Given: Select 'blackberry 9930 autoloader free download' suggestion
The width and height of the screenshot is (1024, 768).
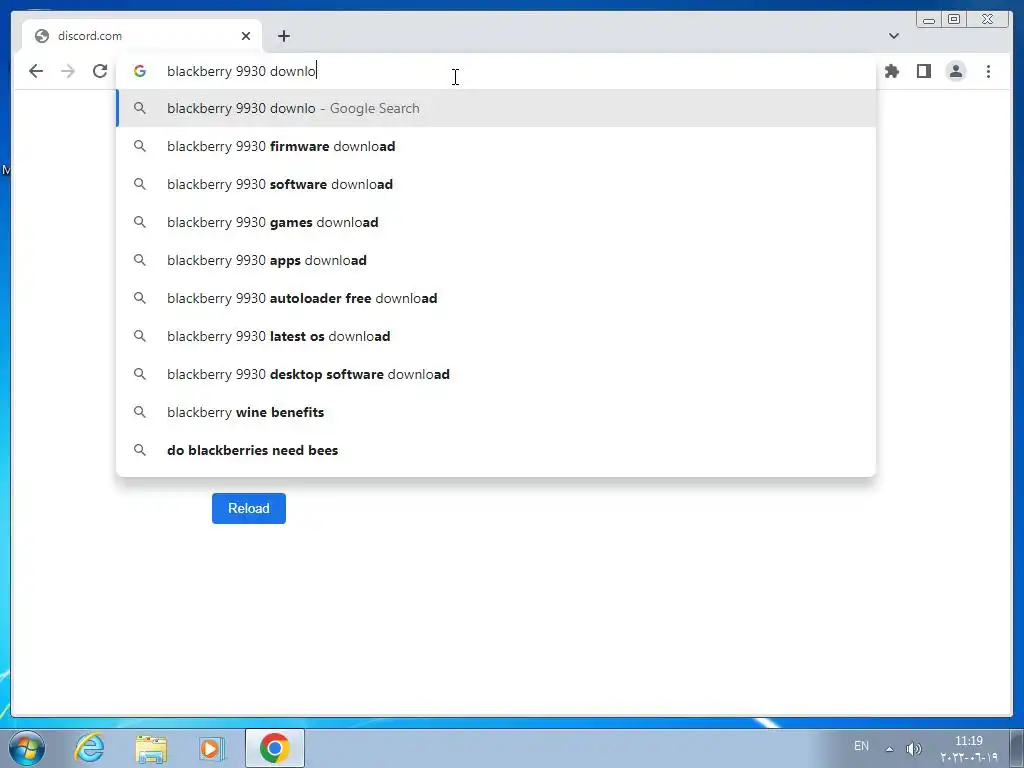Looking at the screenshot, I should (x=496, y=298).
